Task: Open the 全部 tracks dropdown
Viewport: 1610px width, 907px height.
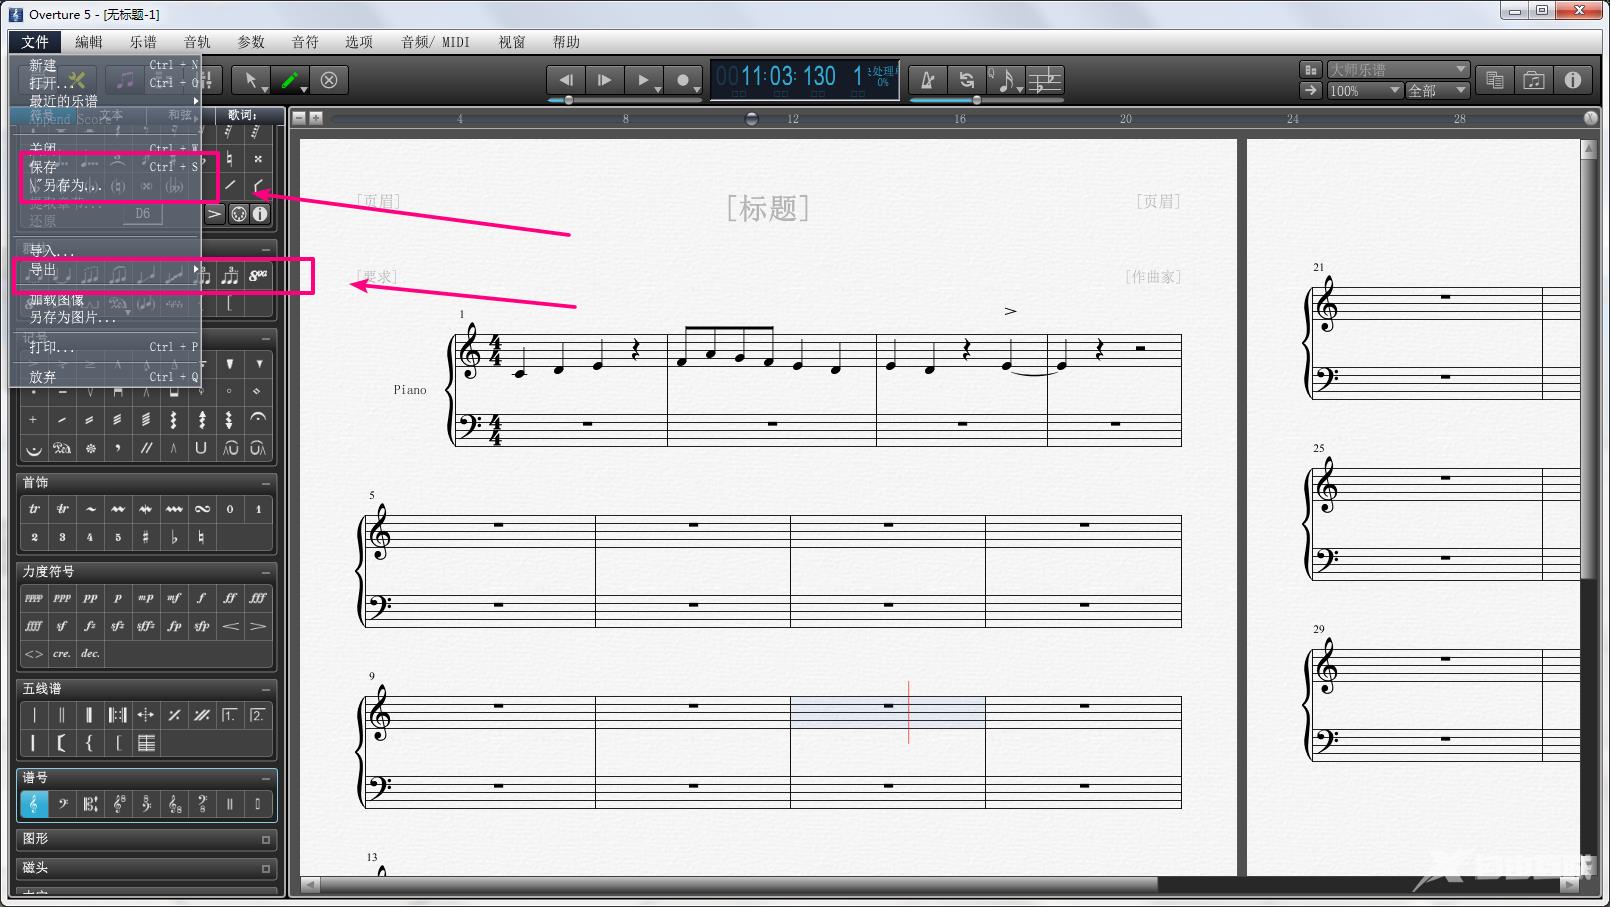Action: click(1437, 91)
